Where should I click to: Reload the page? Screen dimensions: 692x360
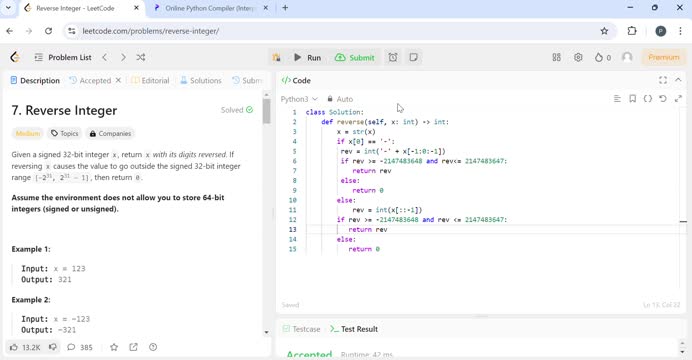tap(49, 31)
